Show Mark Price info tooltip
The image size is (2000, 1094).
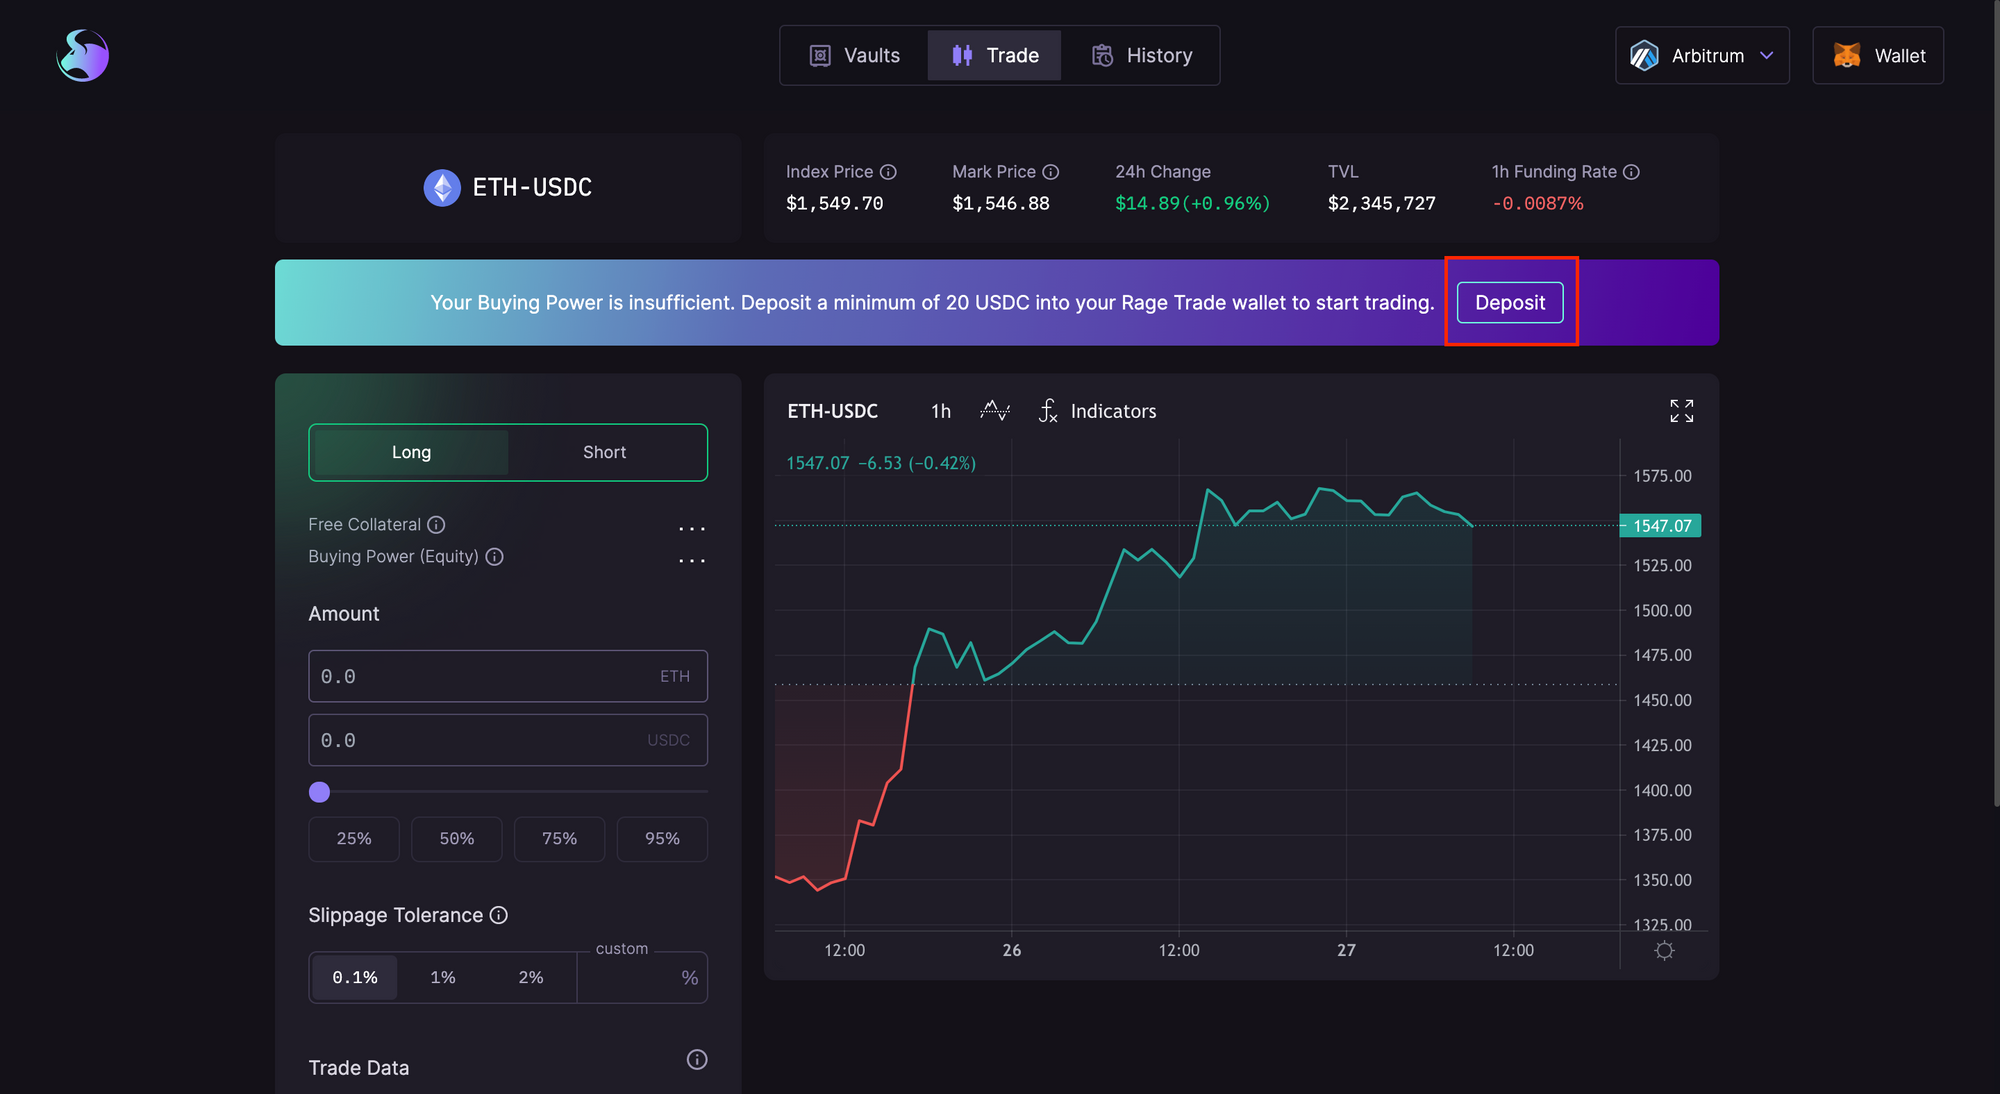point(1050,172)
